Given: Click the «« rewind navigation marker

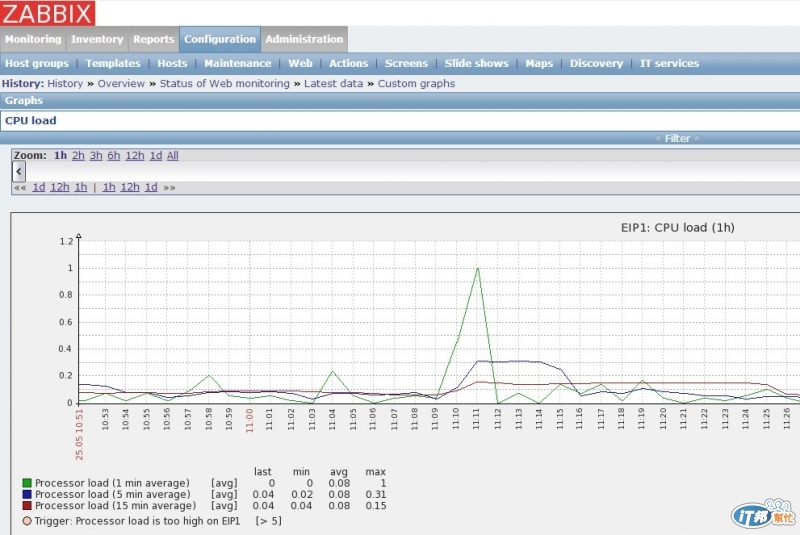Looking at the screenshot, I should 20,188.
